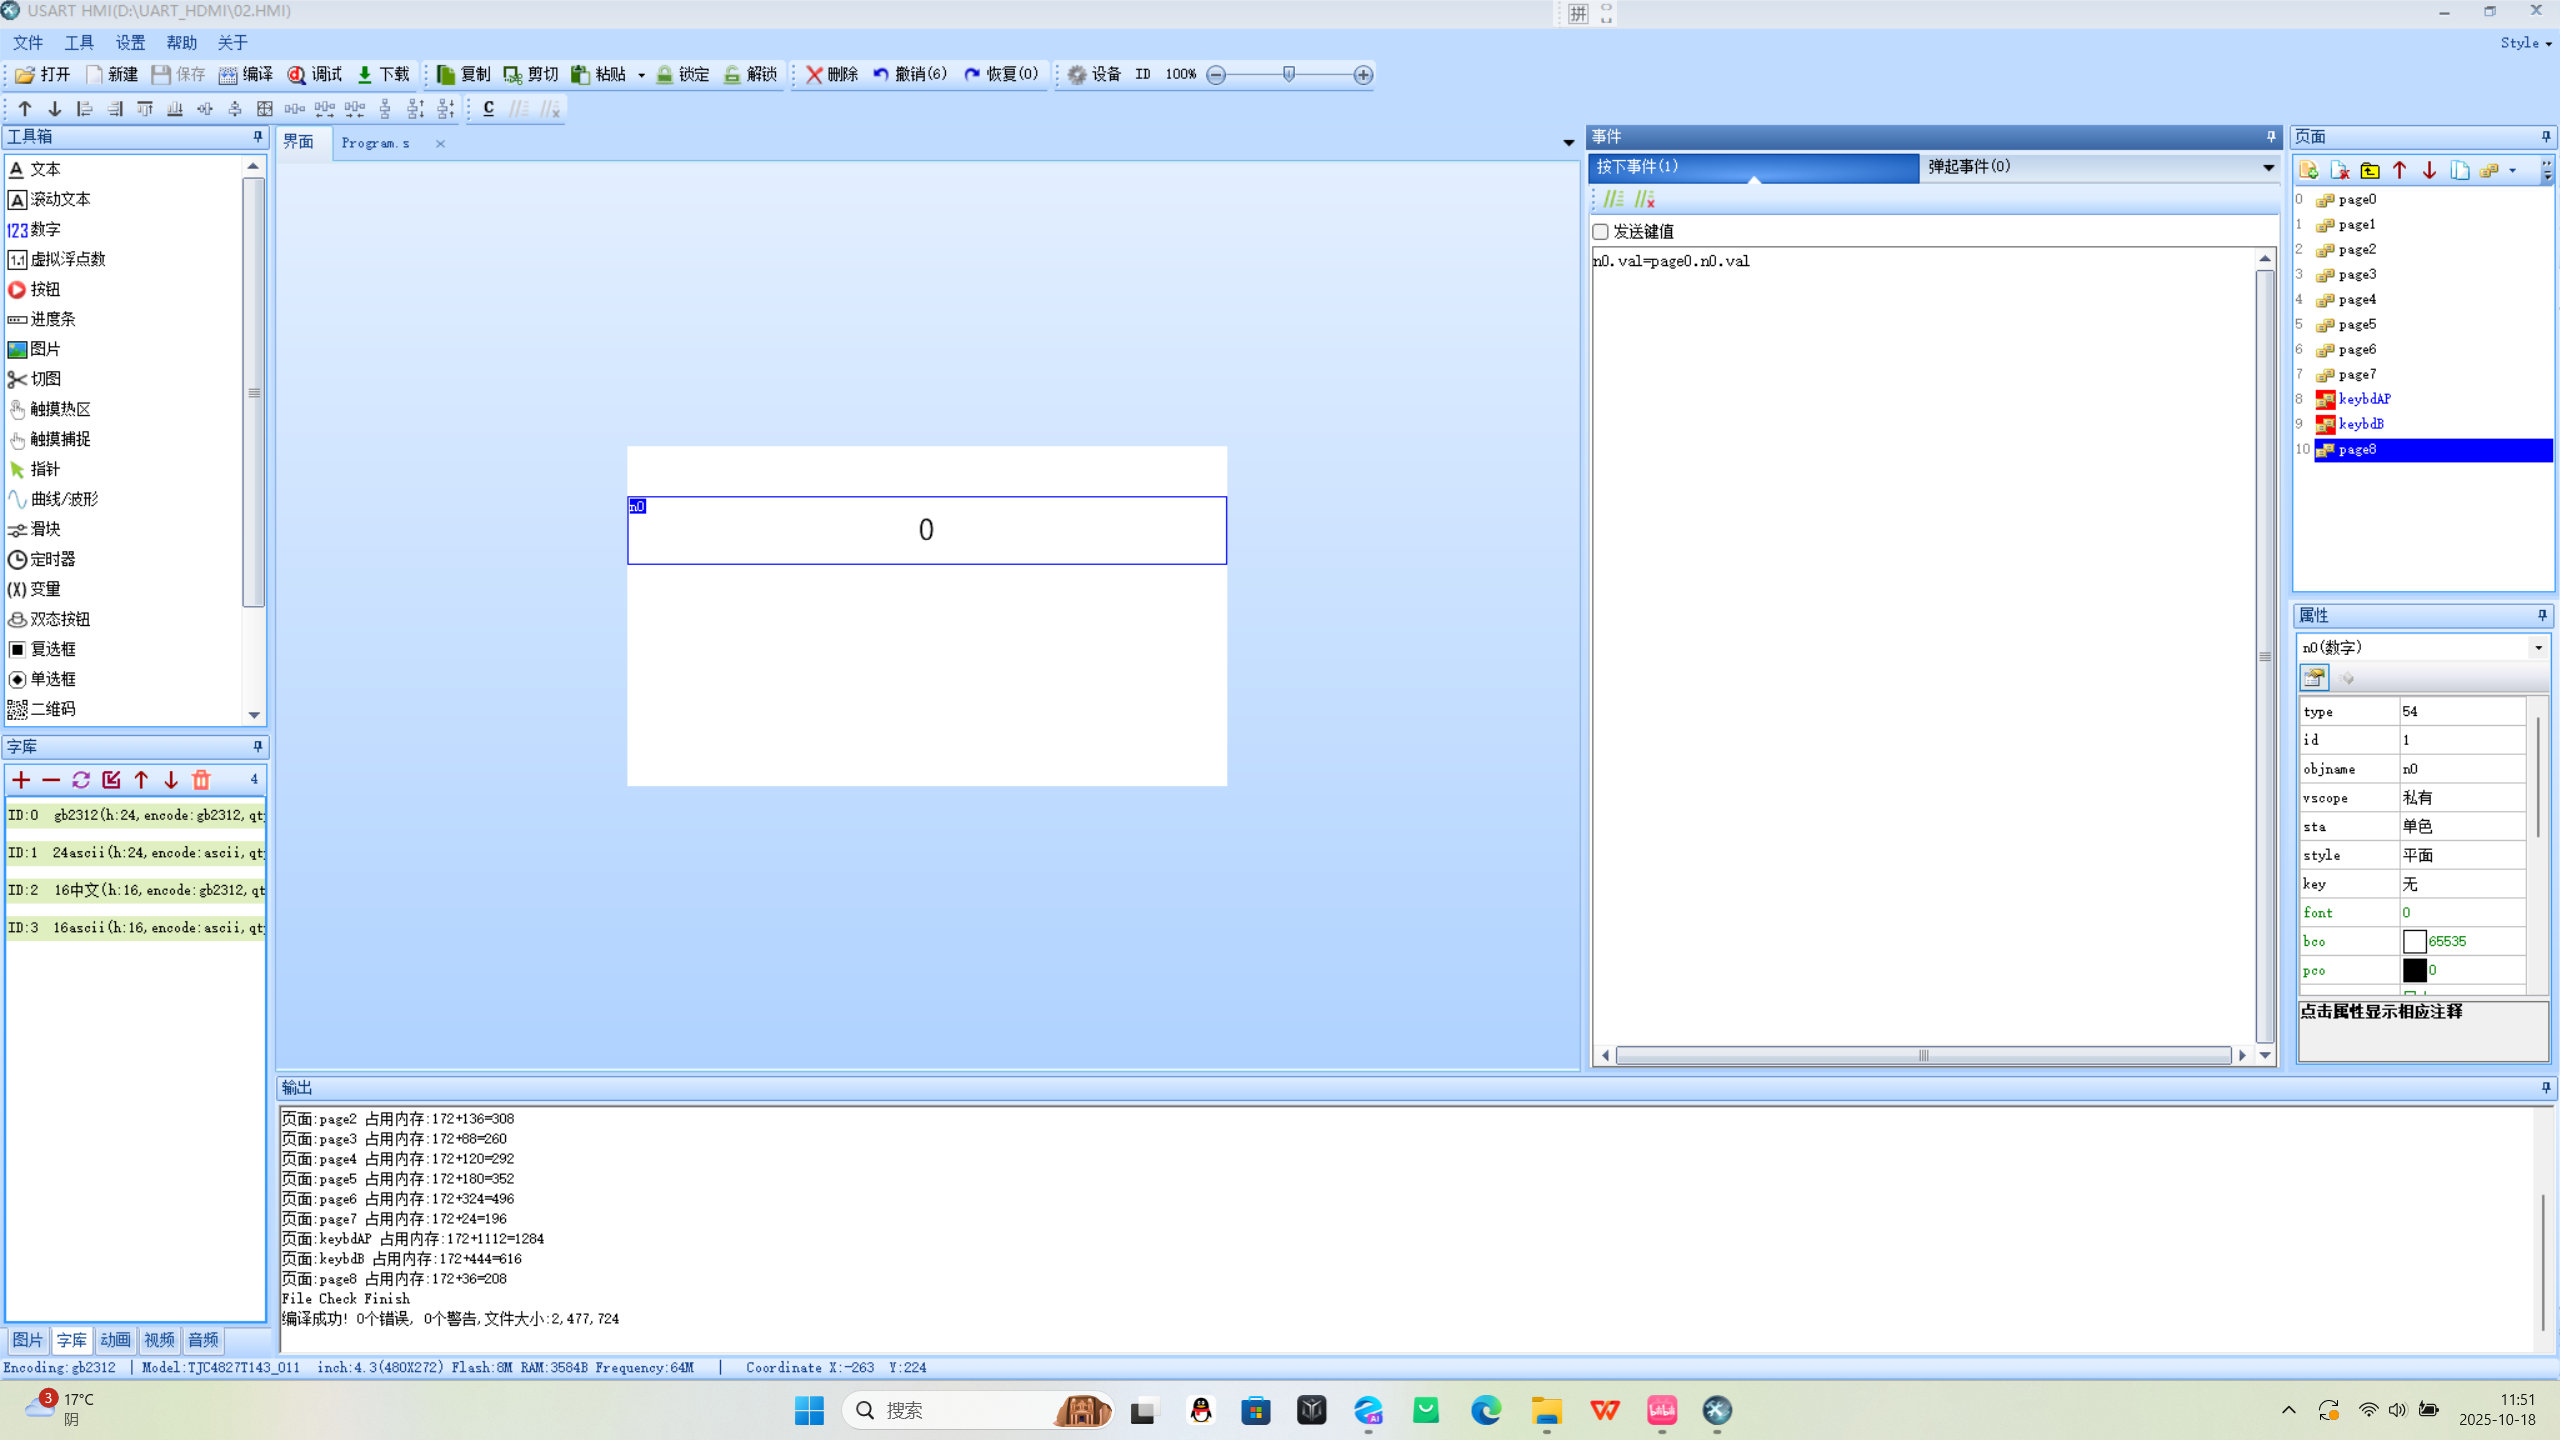This screenshot has height=1440, width=2560.
Task: Click the add new page icon
Action: [x=2309, y=170]
